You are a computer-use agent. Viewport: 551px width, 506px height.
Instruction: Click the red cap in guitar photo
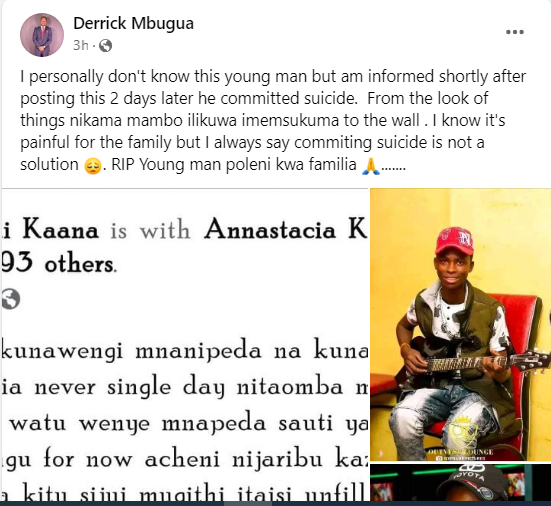[x=454, y=240]
